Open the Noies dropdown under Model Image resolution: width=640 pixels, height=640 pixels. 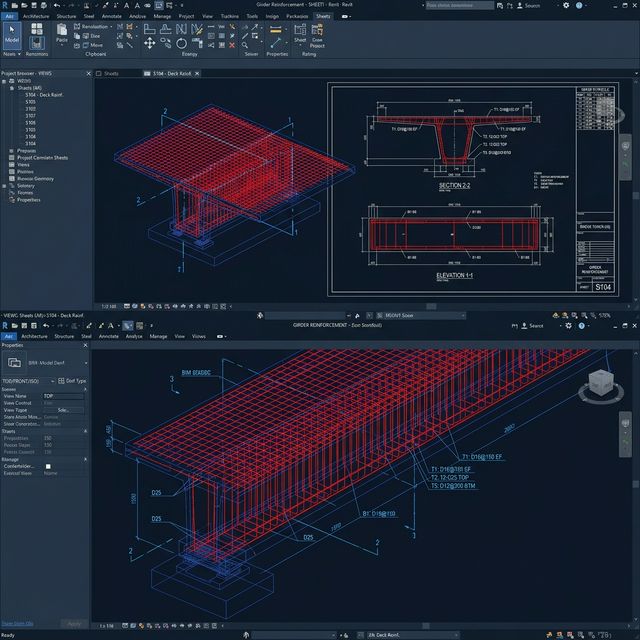pyautogui.click(x=19, y=54)
